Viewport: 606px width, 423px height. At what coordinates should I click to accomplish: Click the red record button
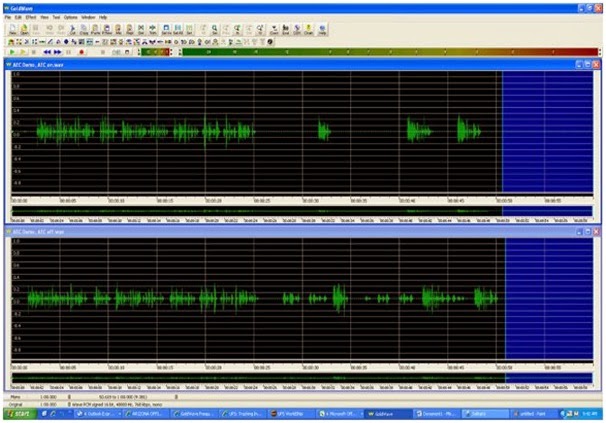(81, 52)
